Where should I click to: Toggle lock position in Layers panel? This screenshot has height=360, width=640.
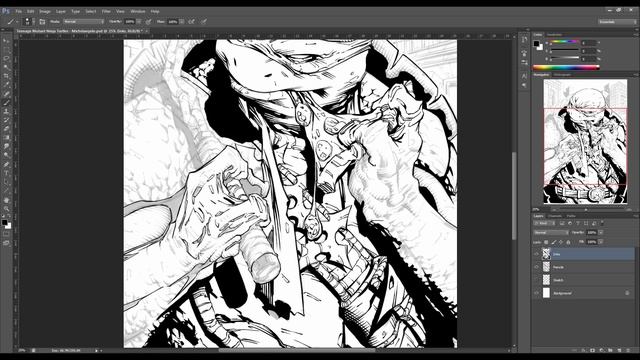pos(561,242)
